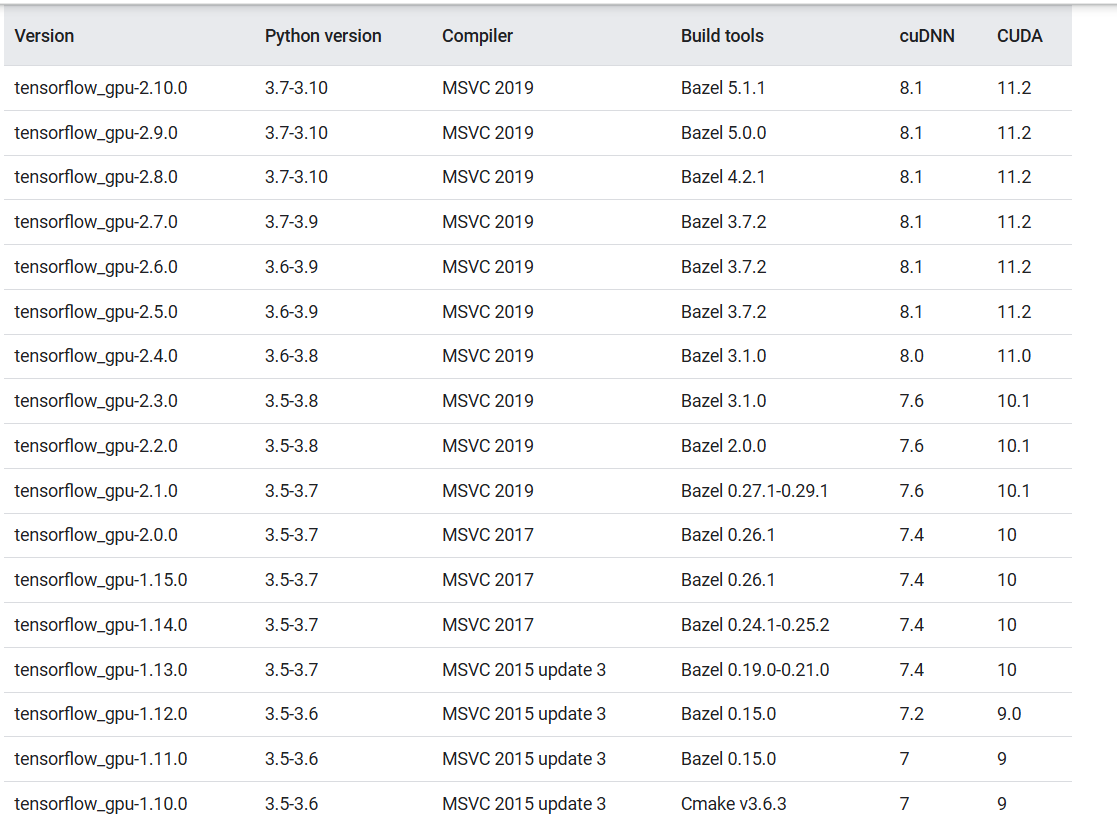Click the tensorflow_gpu-1.15.0 row label
Screen dimensions: 1117x824
click(x=101, y=580)
